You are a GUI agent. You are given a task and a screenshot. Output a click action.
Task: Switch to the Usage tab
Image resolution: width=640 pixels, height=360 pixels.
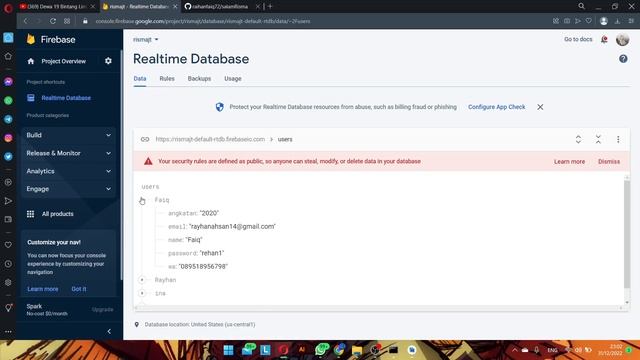233,78
